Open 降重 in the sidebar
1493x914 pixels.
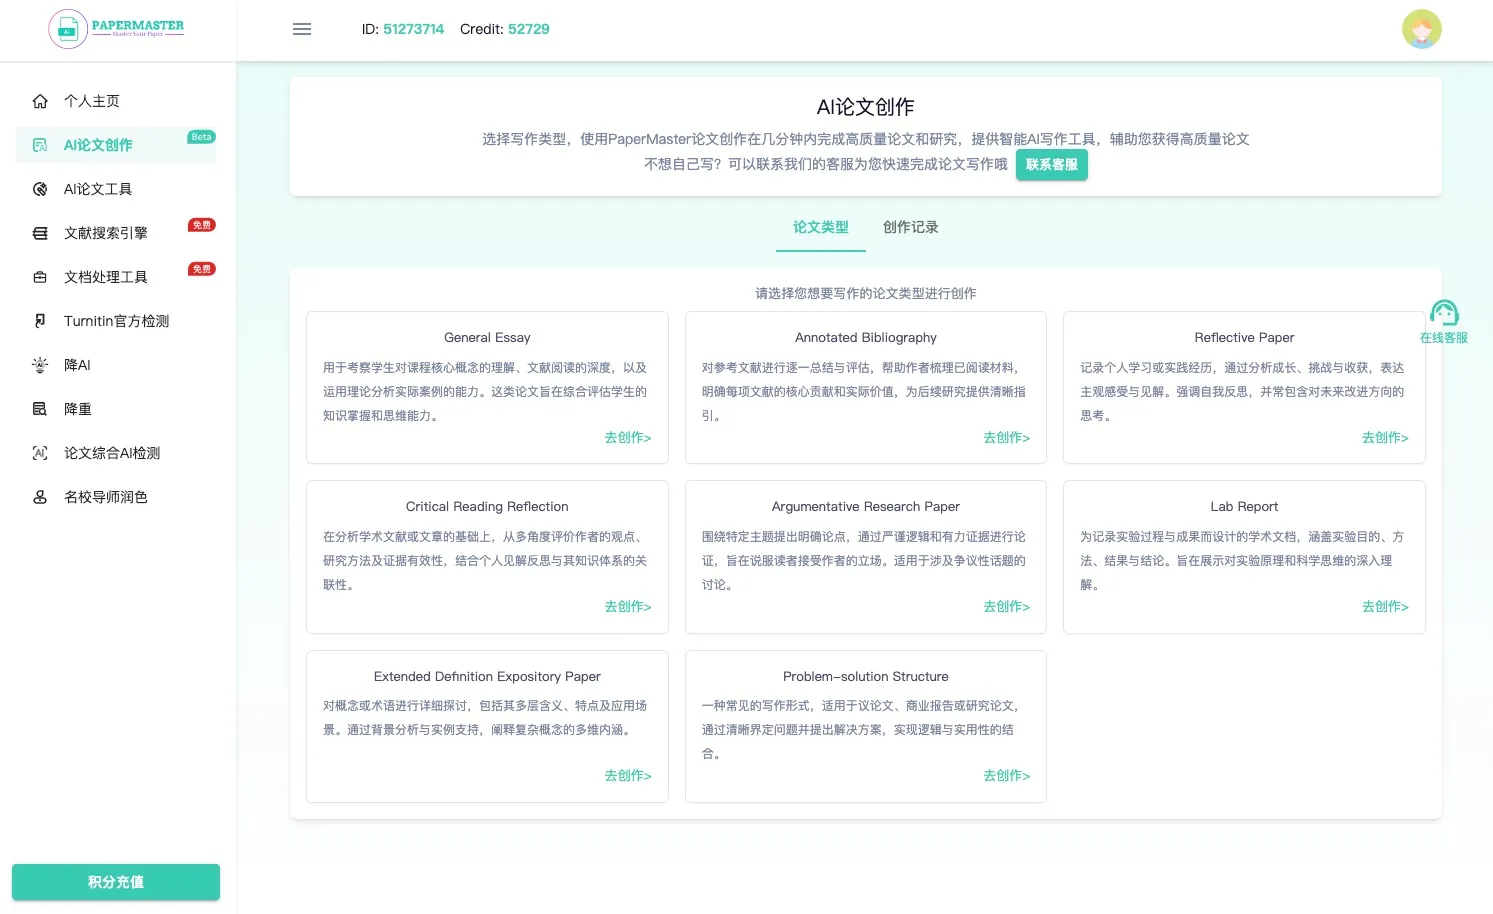[x=78, y=409]
